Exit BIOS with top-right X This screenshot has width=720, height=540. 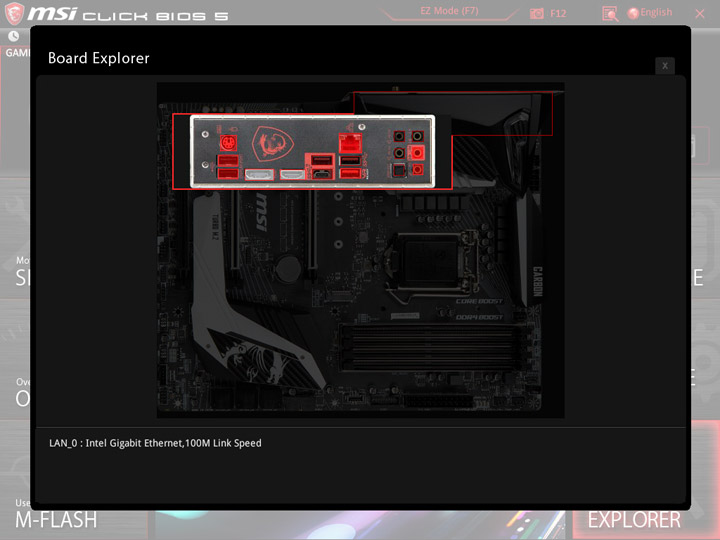tap(700, 14)
